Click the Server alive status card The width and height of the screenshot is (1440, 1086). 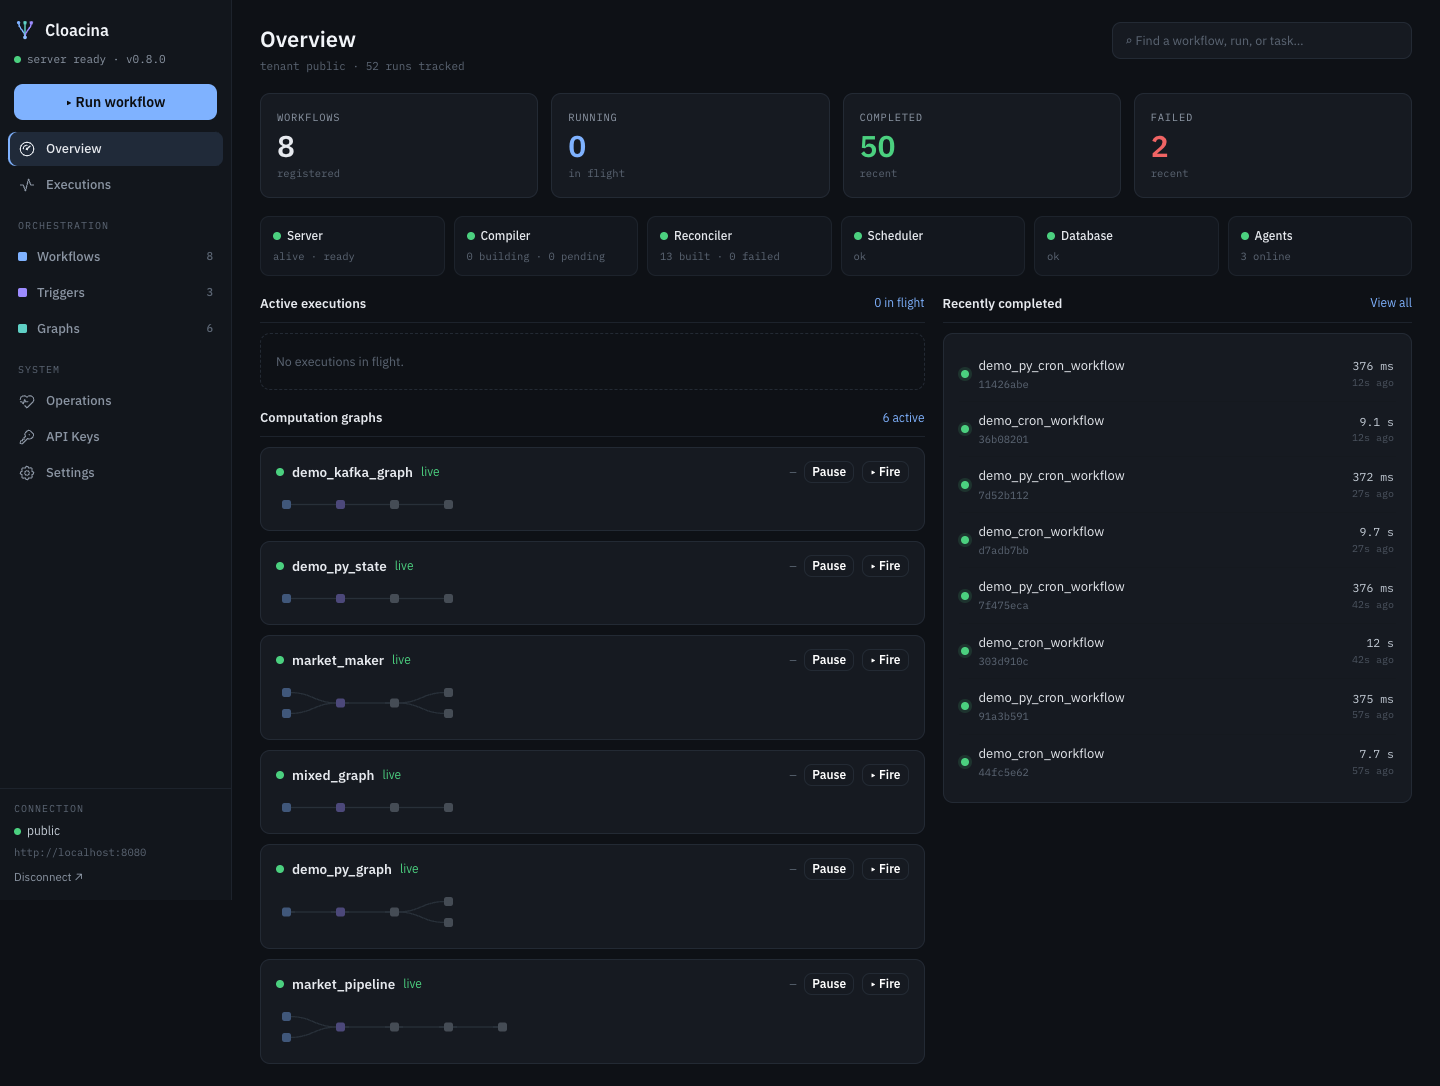(x=352, y=246)
